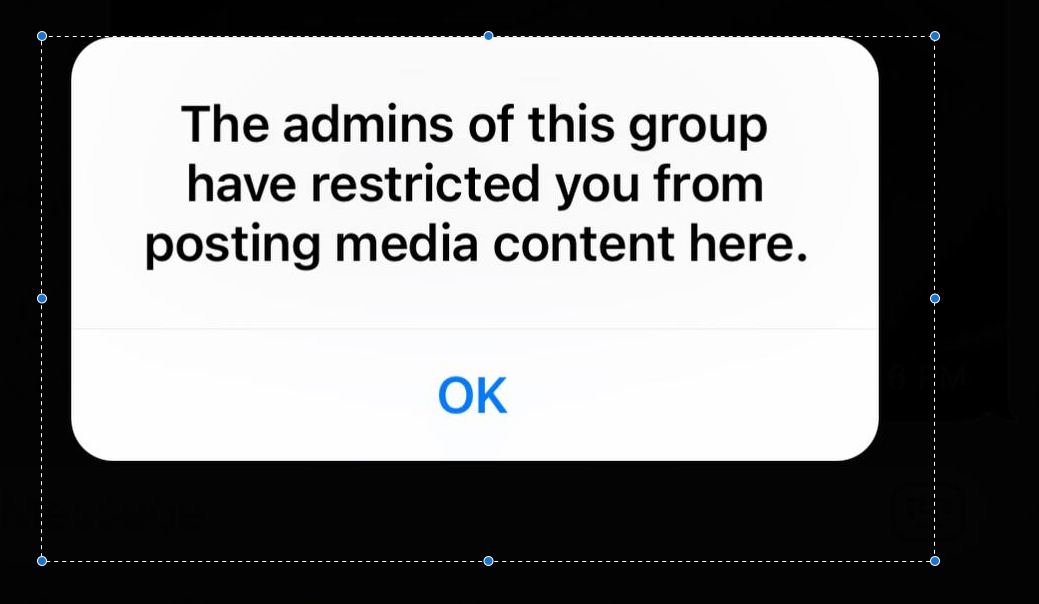Image resolution: width=1039 pixels, height=604 pixels.
Task: Click the middle-right edge selection handle
Action: (x=935, y=299)
